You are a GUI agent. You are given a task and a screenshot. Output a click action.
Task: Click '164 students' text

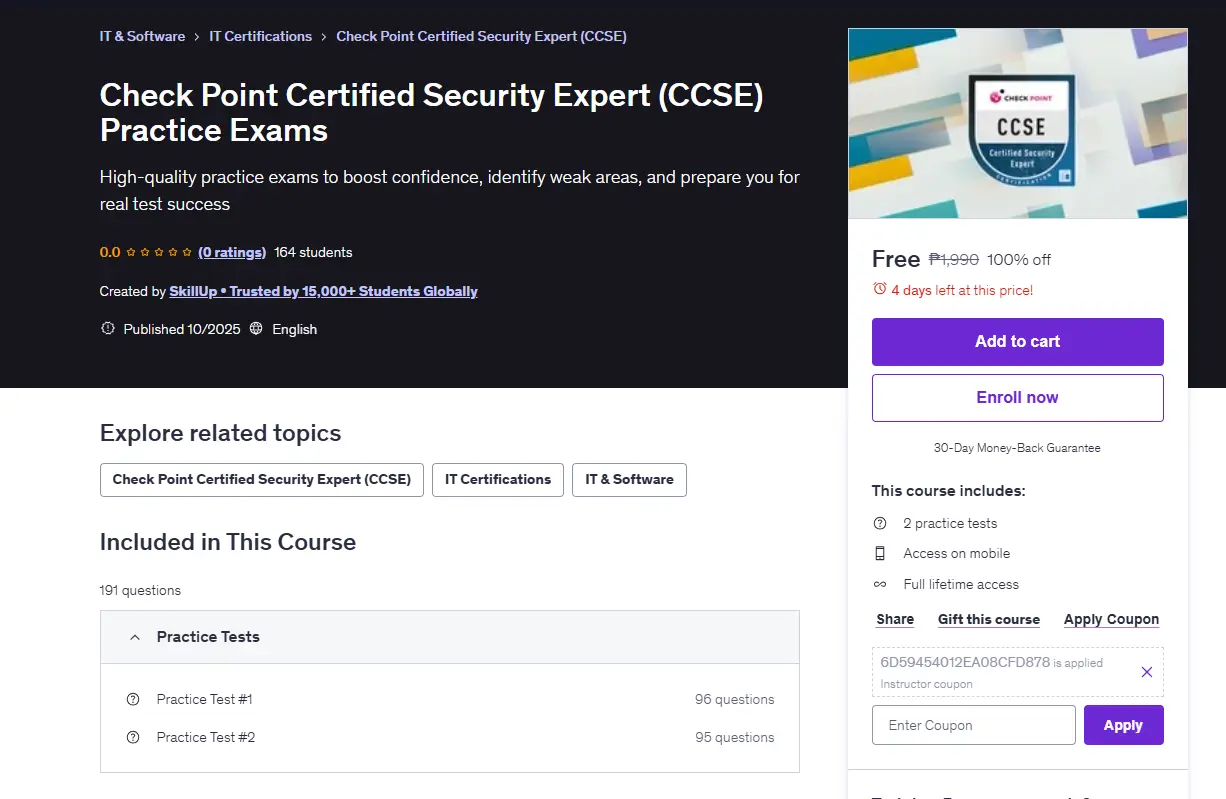313,252
